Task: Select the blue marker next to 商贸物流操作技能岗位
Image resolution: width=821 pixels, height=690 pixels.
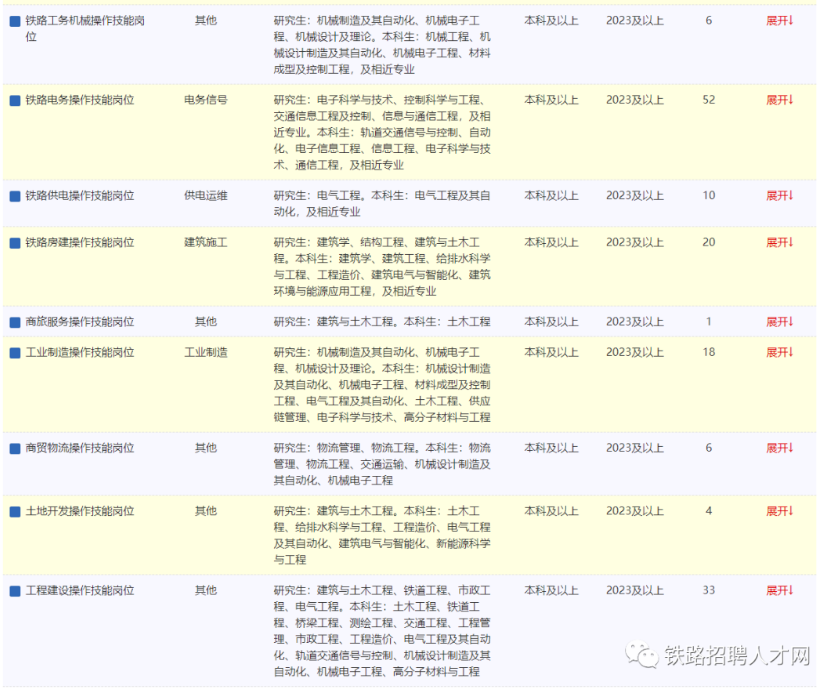Action: pos(15,449)
